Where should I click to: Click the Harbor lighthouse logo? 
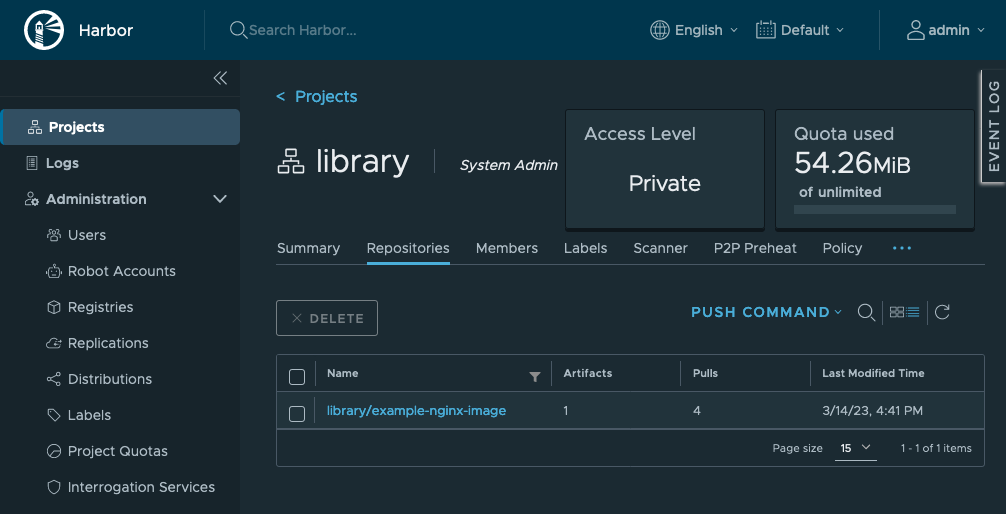pos(43,30)
